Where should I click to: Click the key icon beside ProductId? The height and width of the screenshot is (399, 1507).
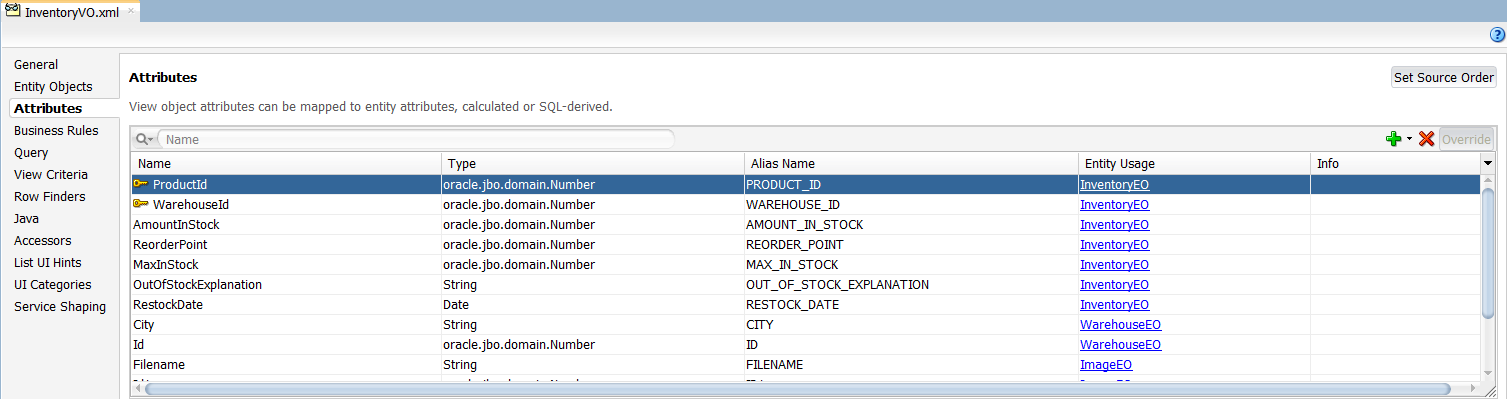pos(140,184)
